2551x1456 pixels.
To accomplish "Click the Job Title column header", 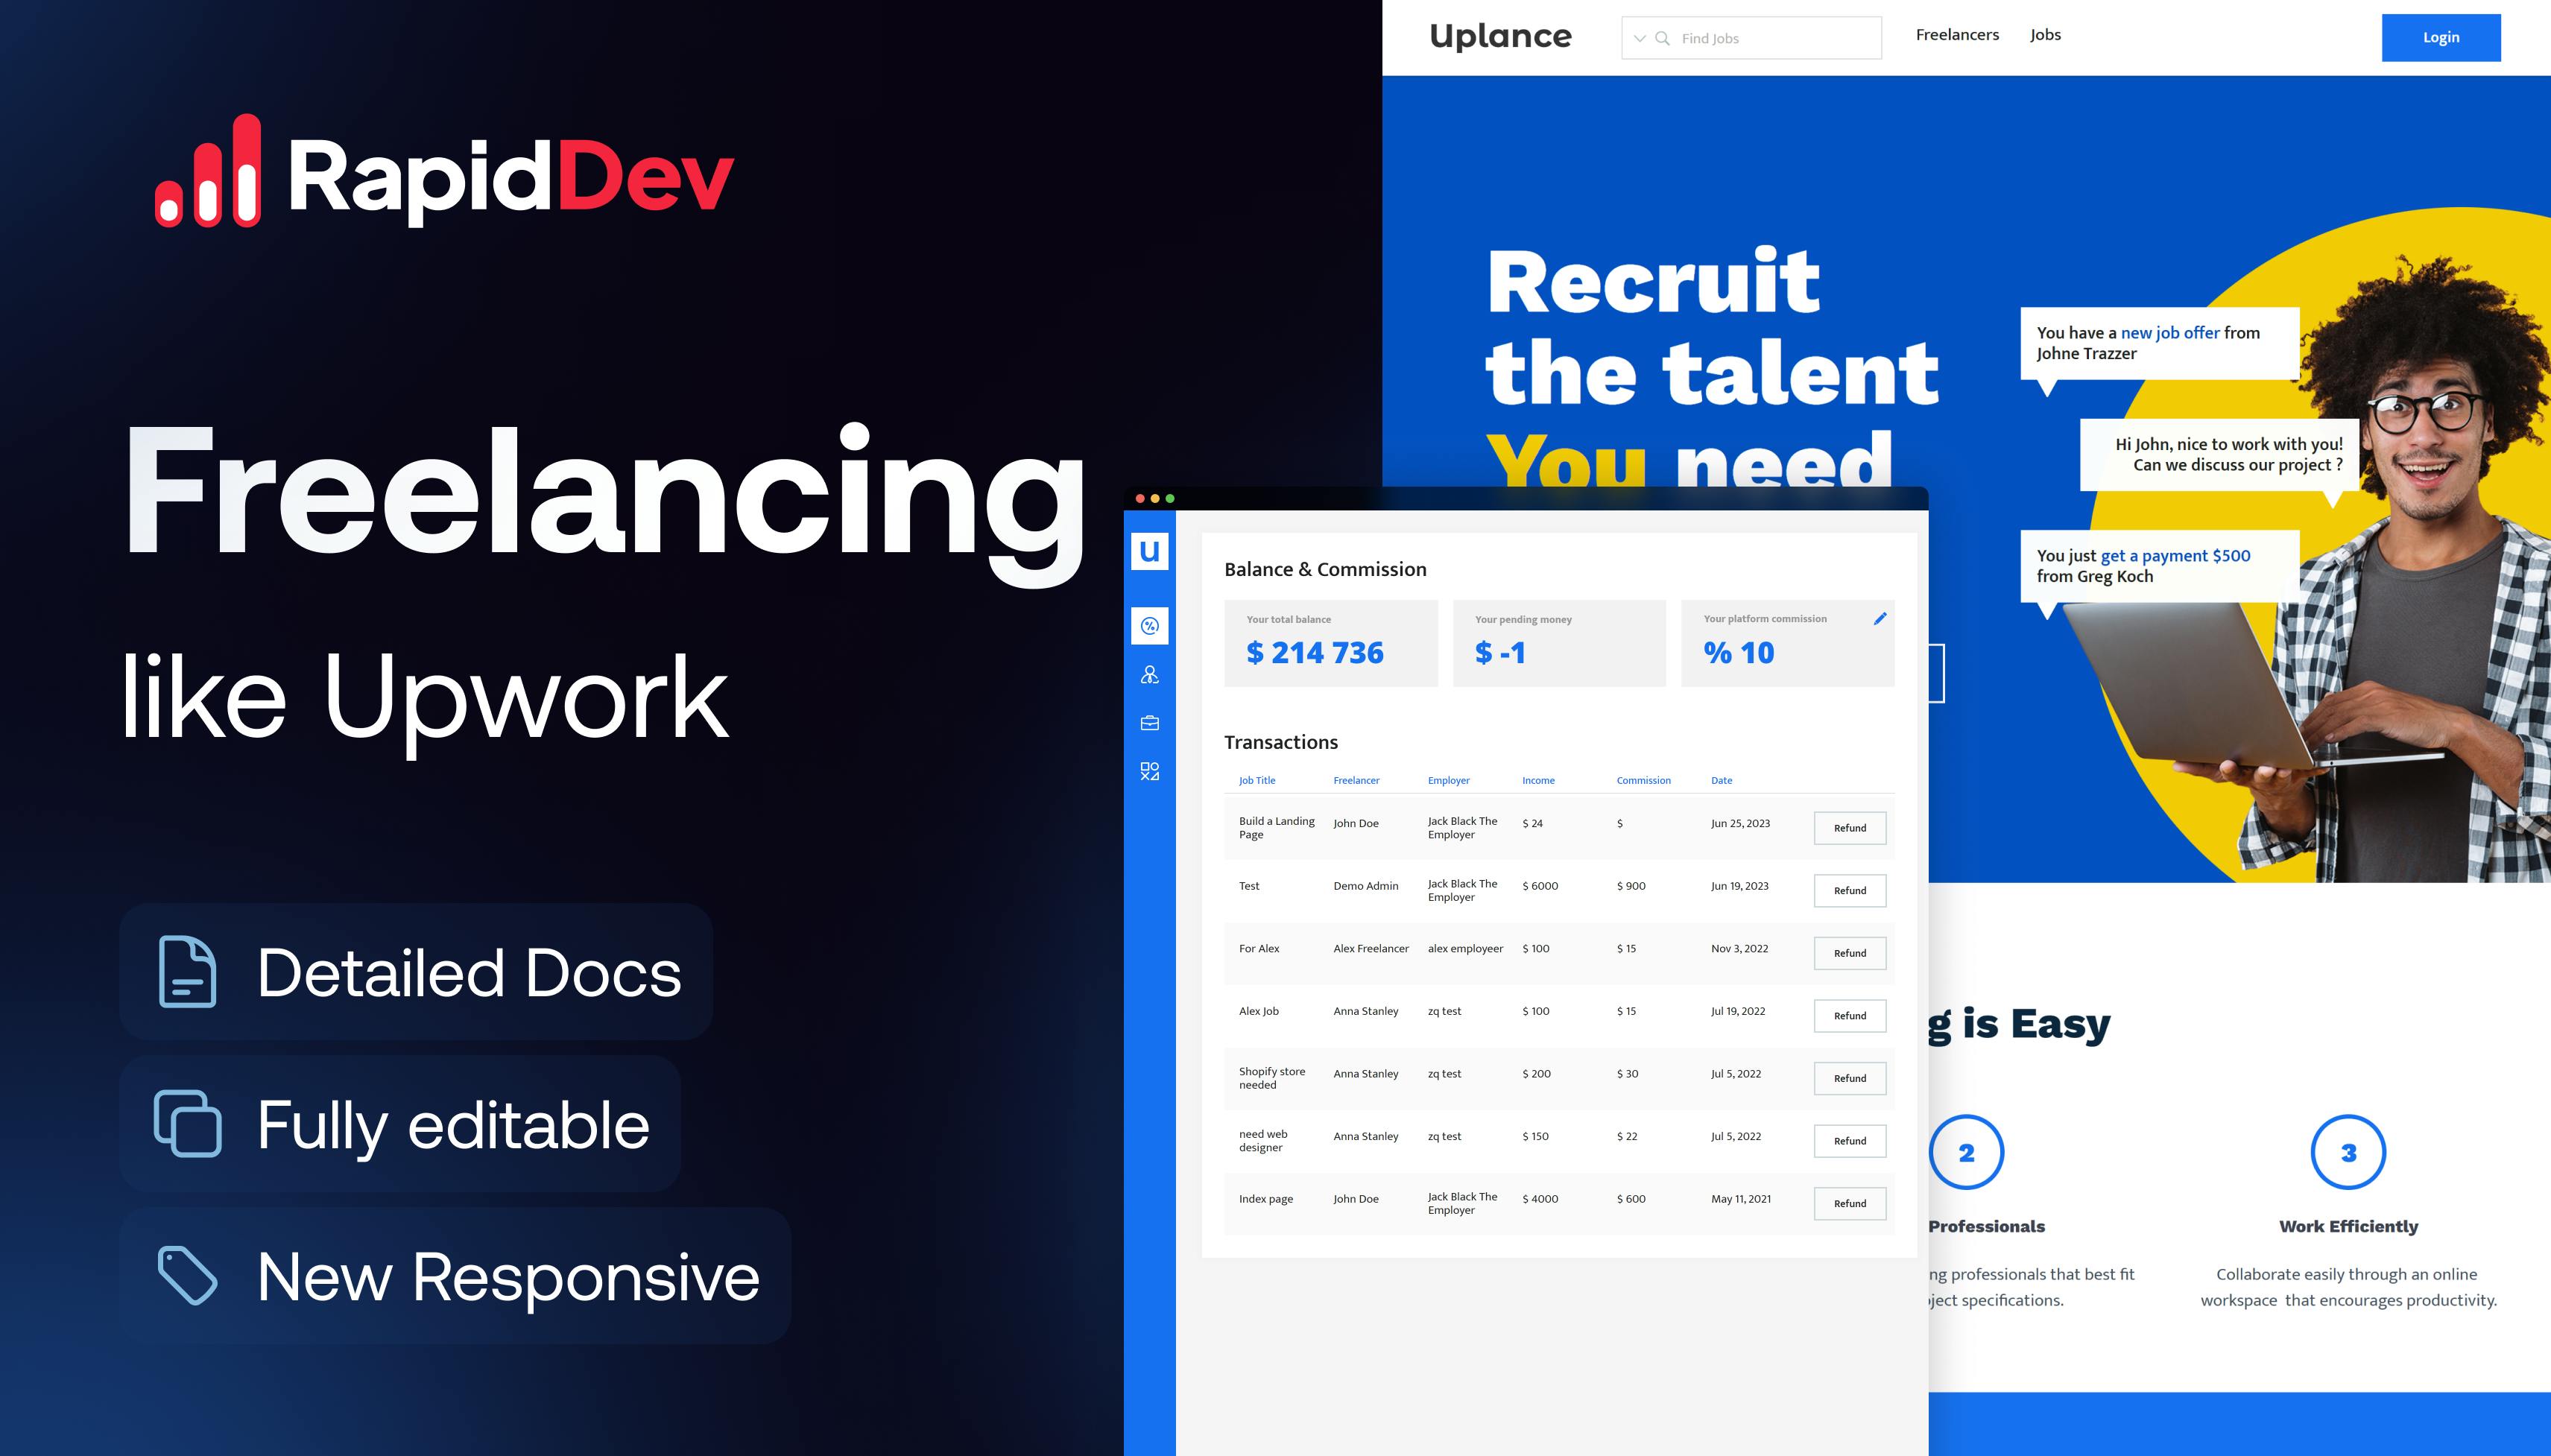I will tap(1257, 781).
